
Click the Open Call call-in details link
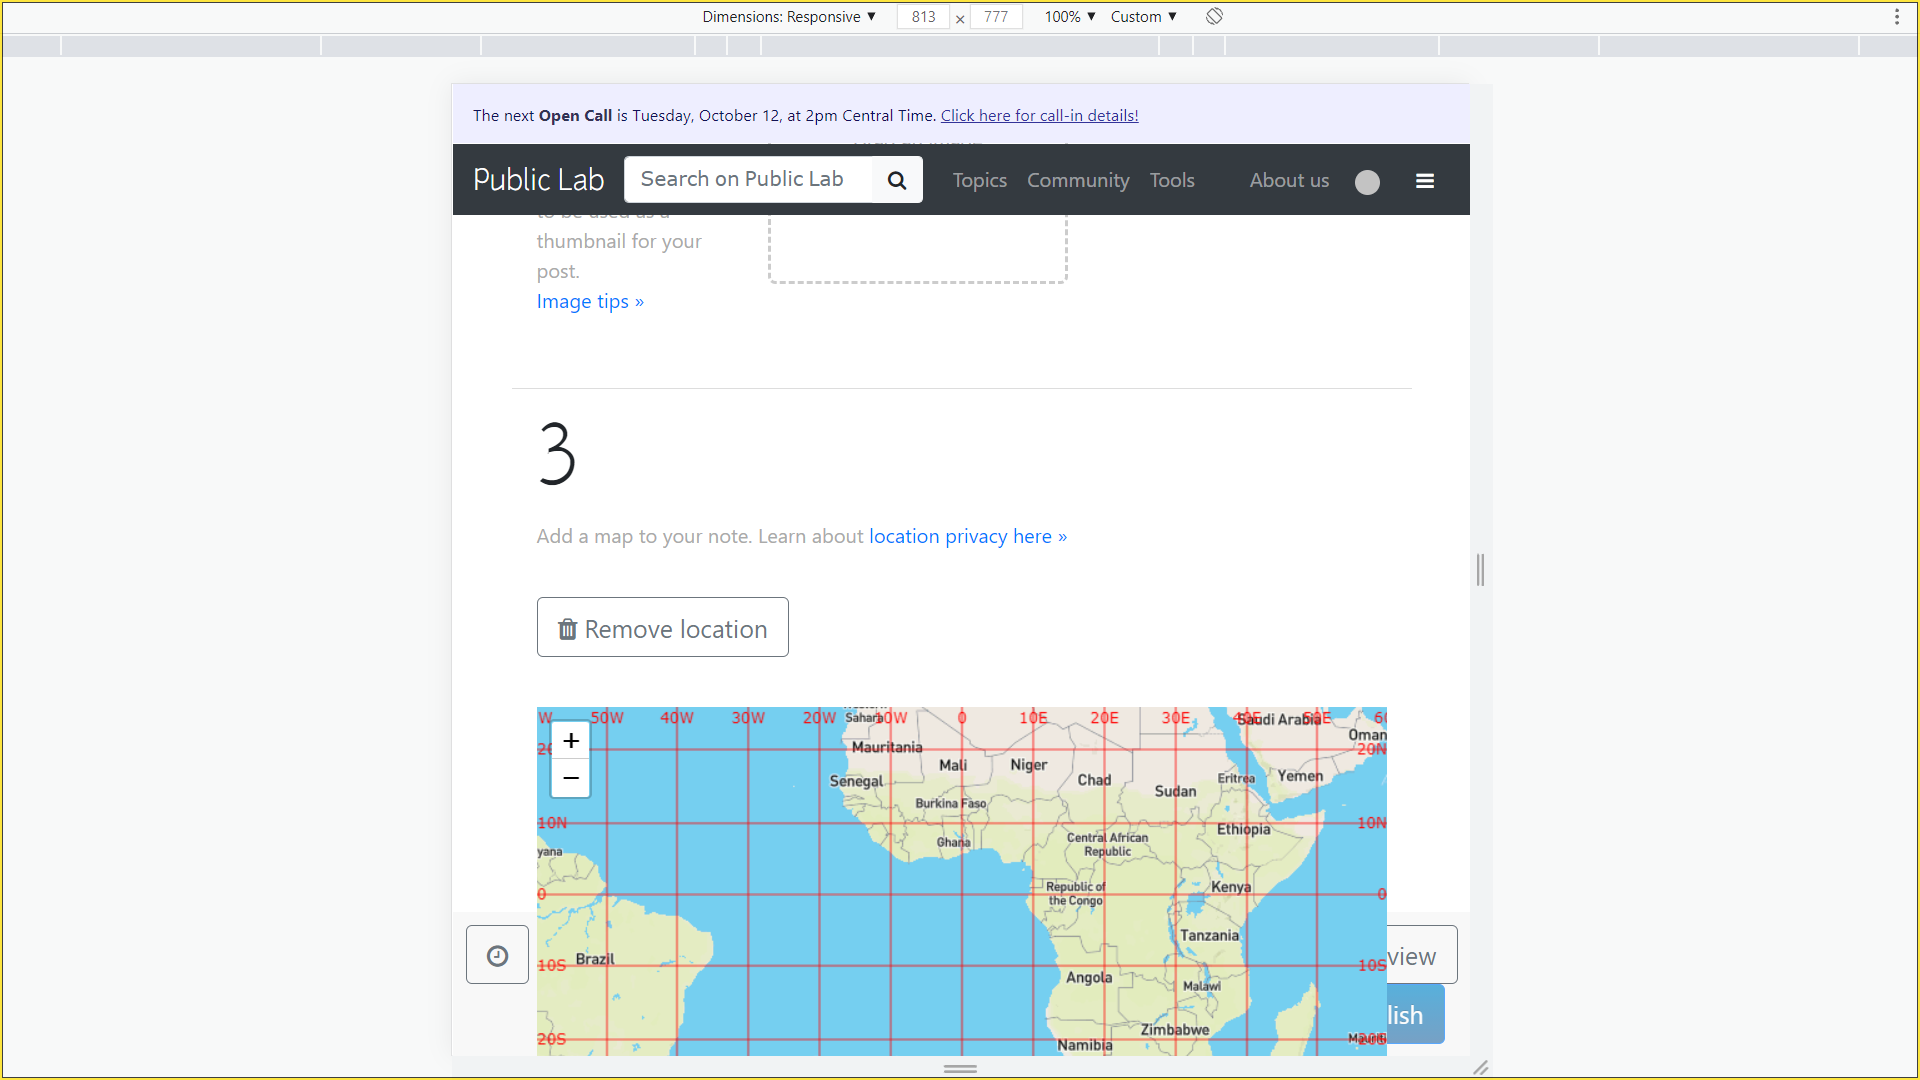click(1036, 115)
